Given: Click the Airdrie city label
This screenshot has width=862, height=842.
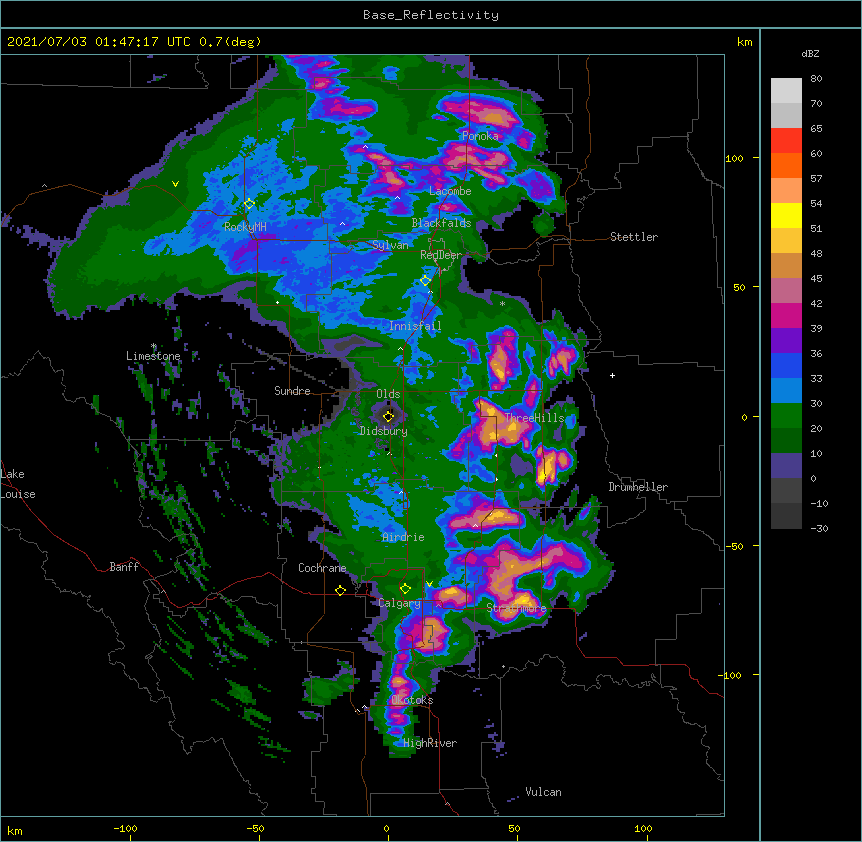Looking at the screenshot, I should 403,537.
